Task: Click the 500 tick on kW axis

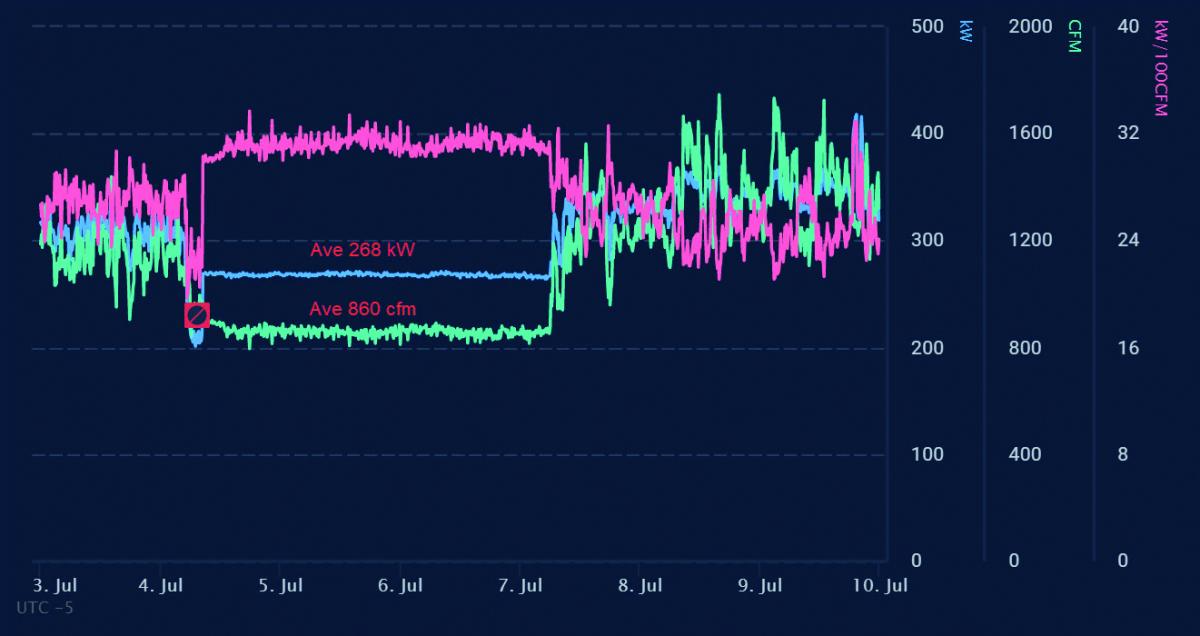Action: [x=928, y=26]
